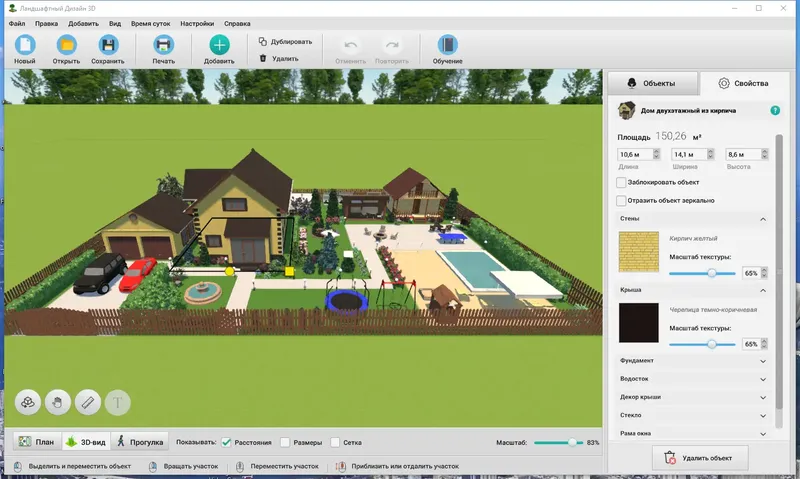The height and width of the screenshot is (479, 800).
Task: Click the dark brown roof texture swatch
Action: pyautogui.click(x=639, y=322)
